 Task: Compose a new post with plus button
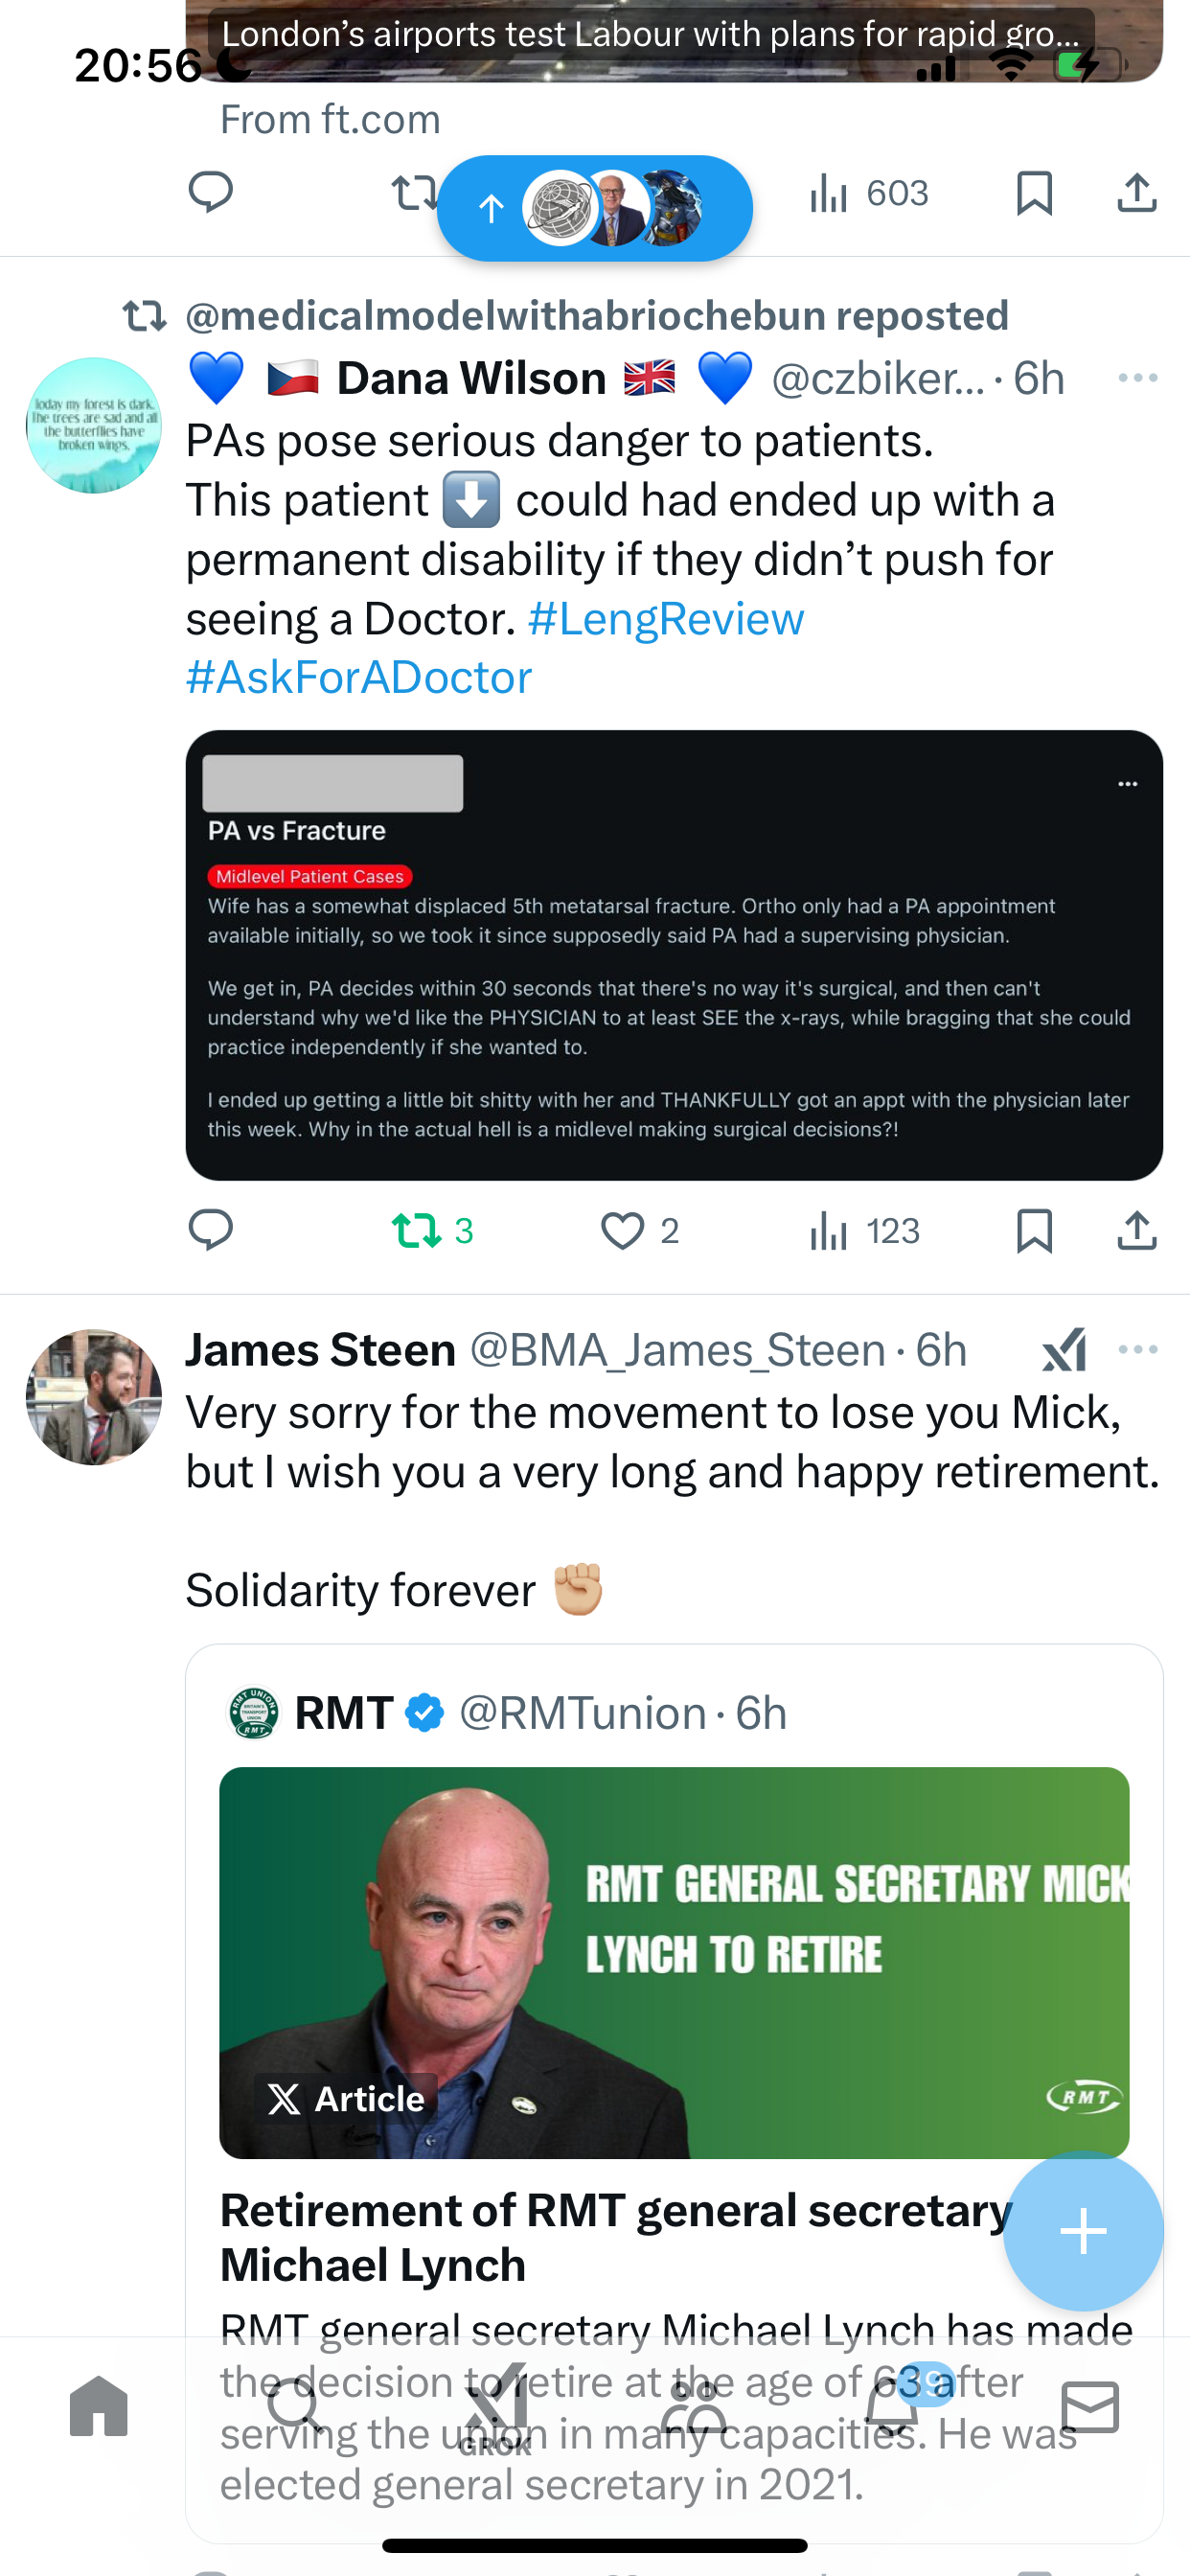click(1083, 2231)
